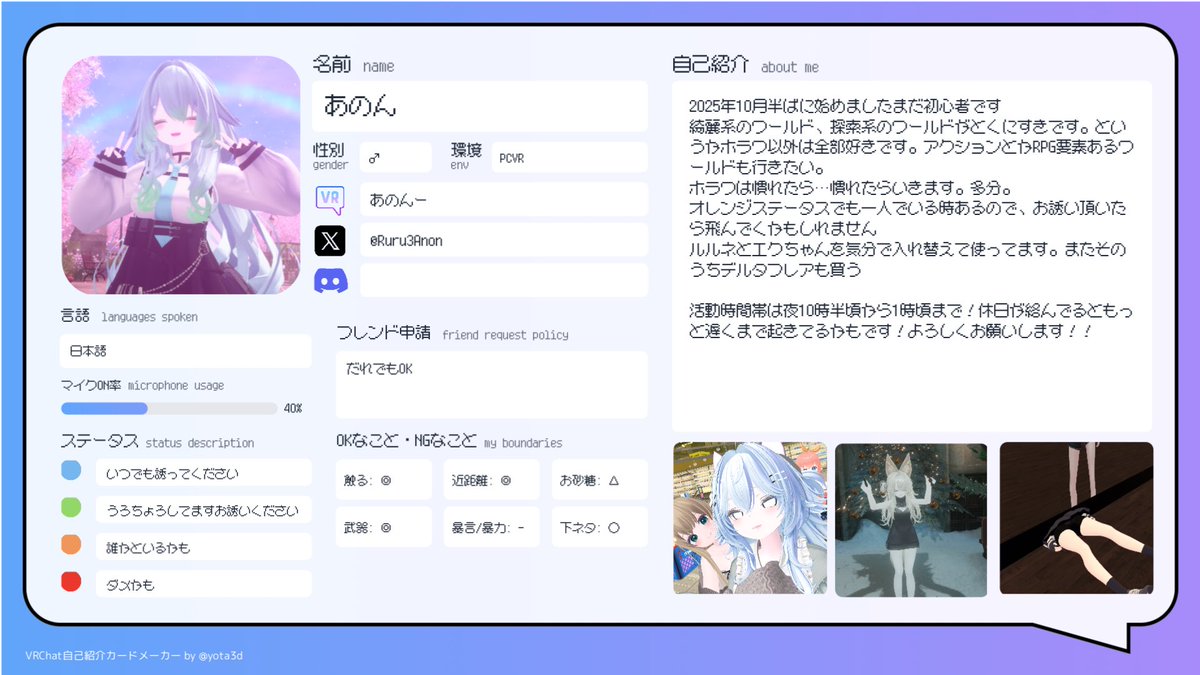Click the empty Discord handle field
This screenshot has width=1200, height=675.
[504, 280]
